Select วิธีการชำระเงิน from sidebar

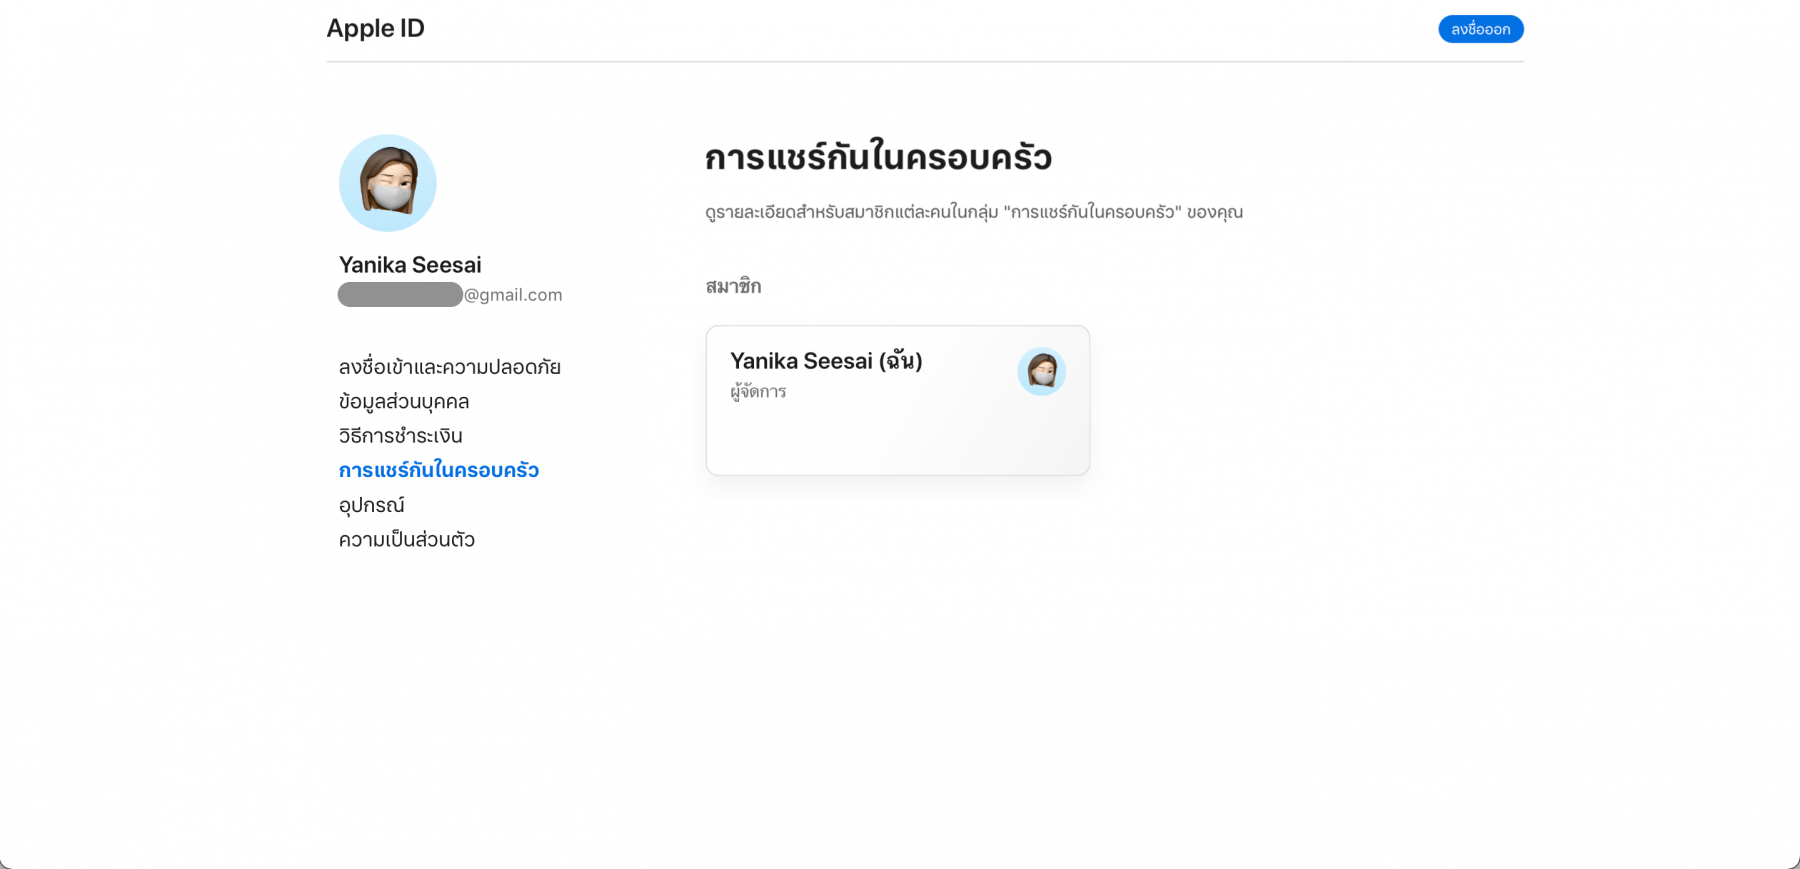click(400, 436)
